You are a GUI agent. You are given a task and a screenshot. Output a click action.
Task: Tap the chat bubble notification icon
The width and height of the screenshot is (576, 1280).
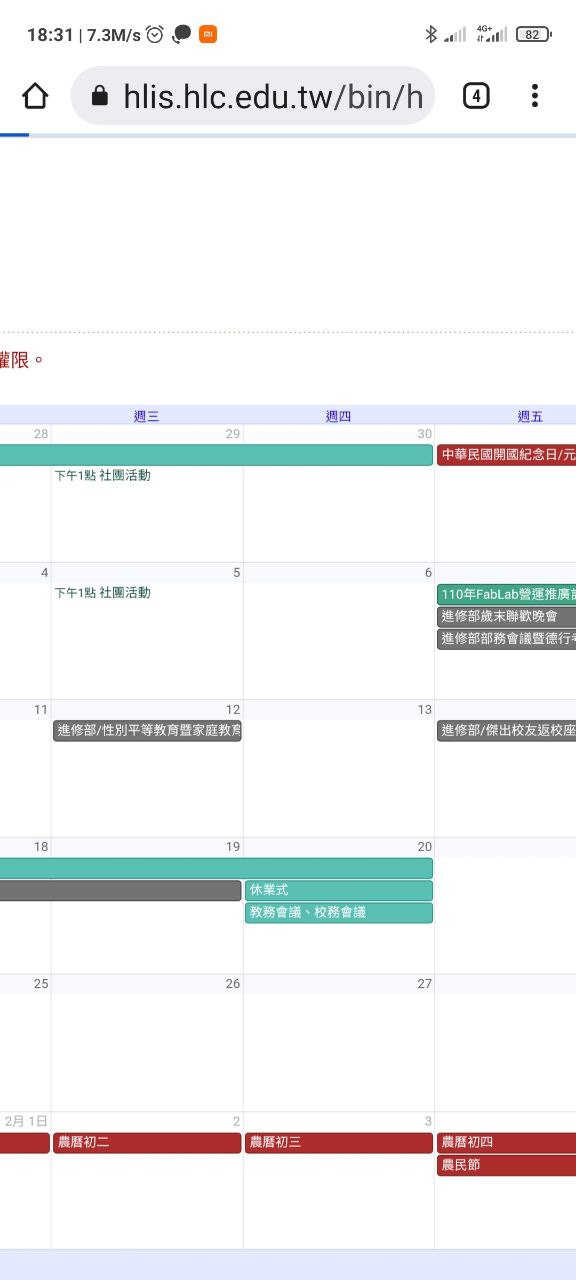(x=182, y=35)
